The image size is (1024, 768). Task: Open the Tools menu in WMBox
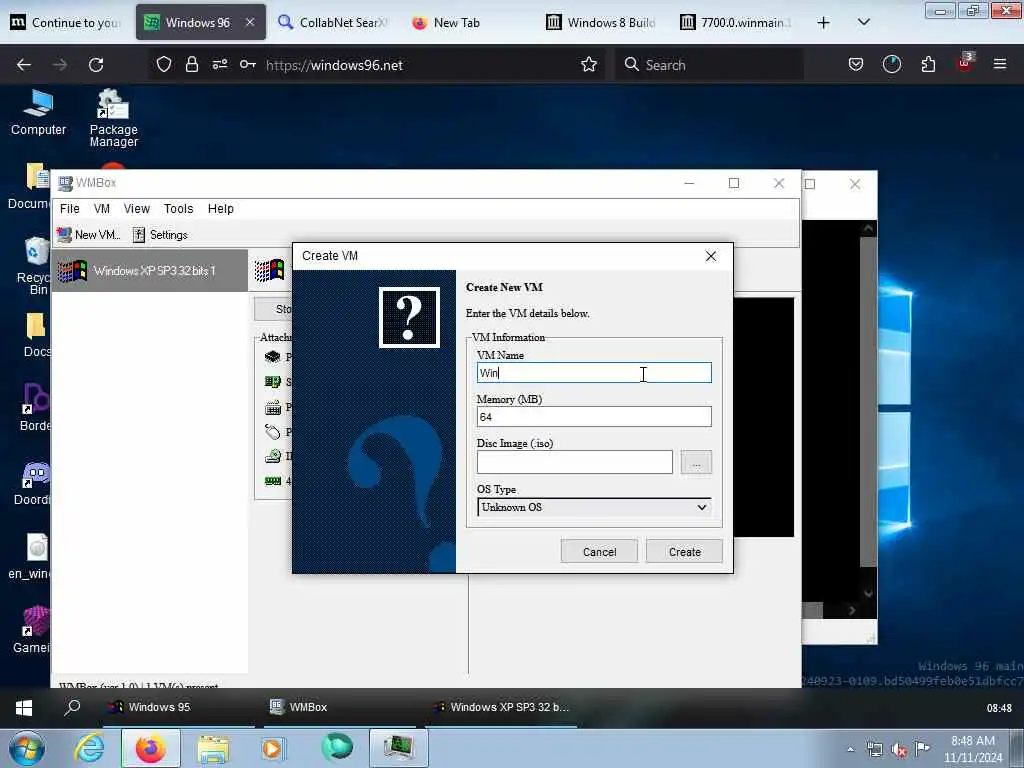178,208
